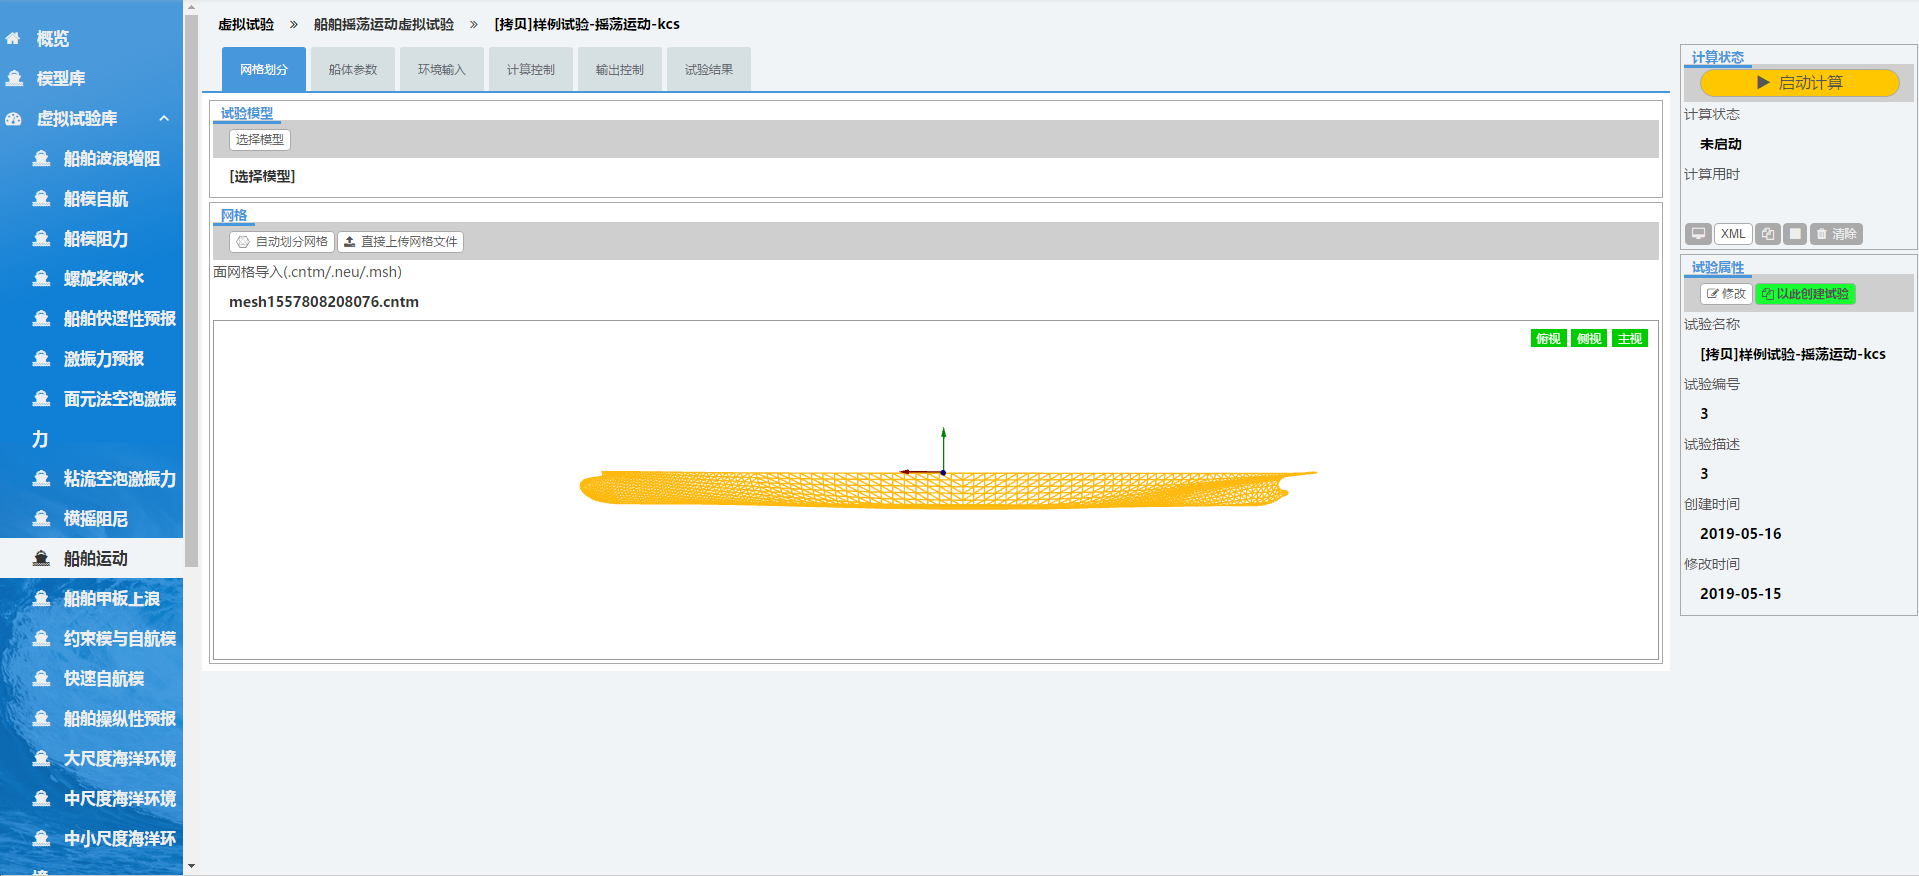This screenshot has height=876, width=1919.
Task: Click the stop square icon button
Action: point(1795,234)
